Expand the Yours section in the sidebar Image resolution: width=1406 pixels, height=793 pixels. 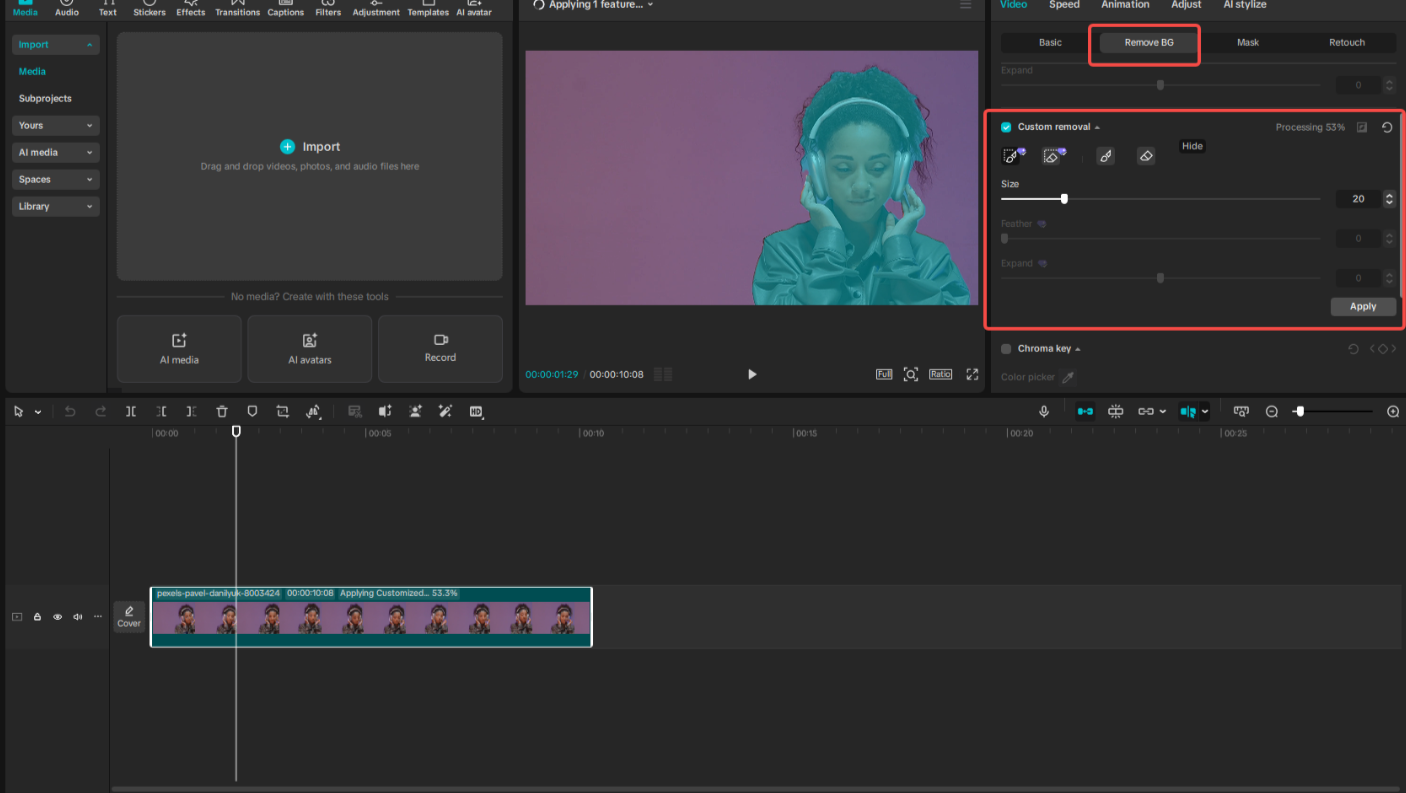pos(55,125)
